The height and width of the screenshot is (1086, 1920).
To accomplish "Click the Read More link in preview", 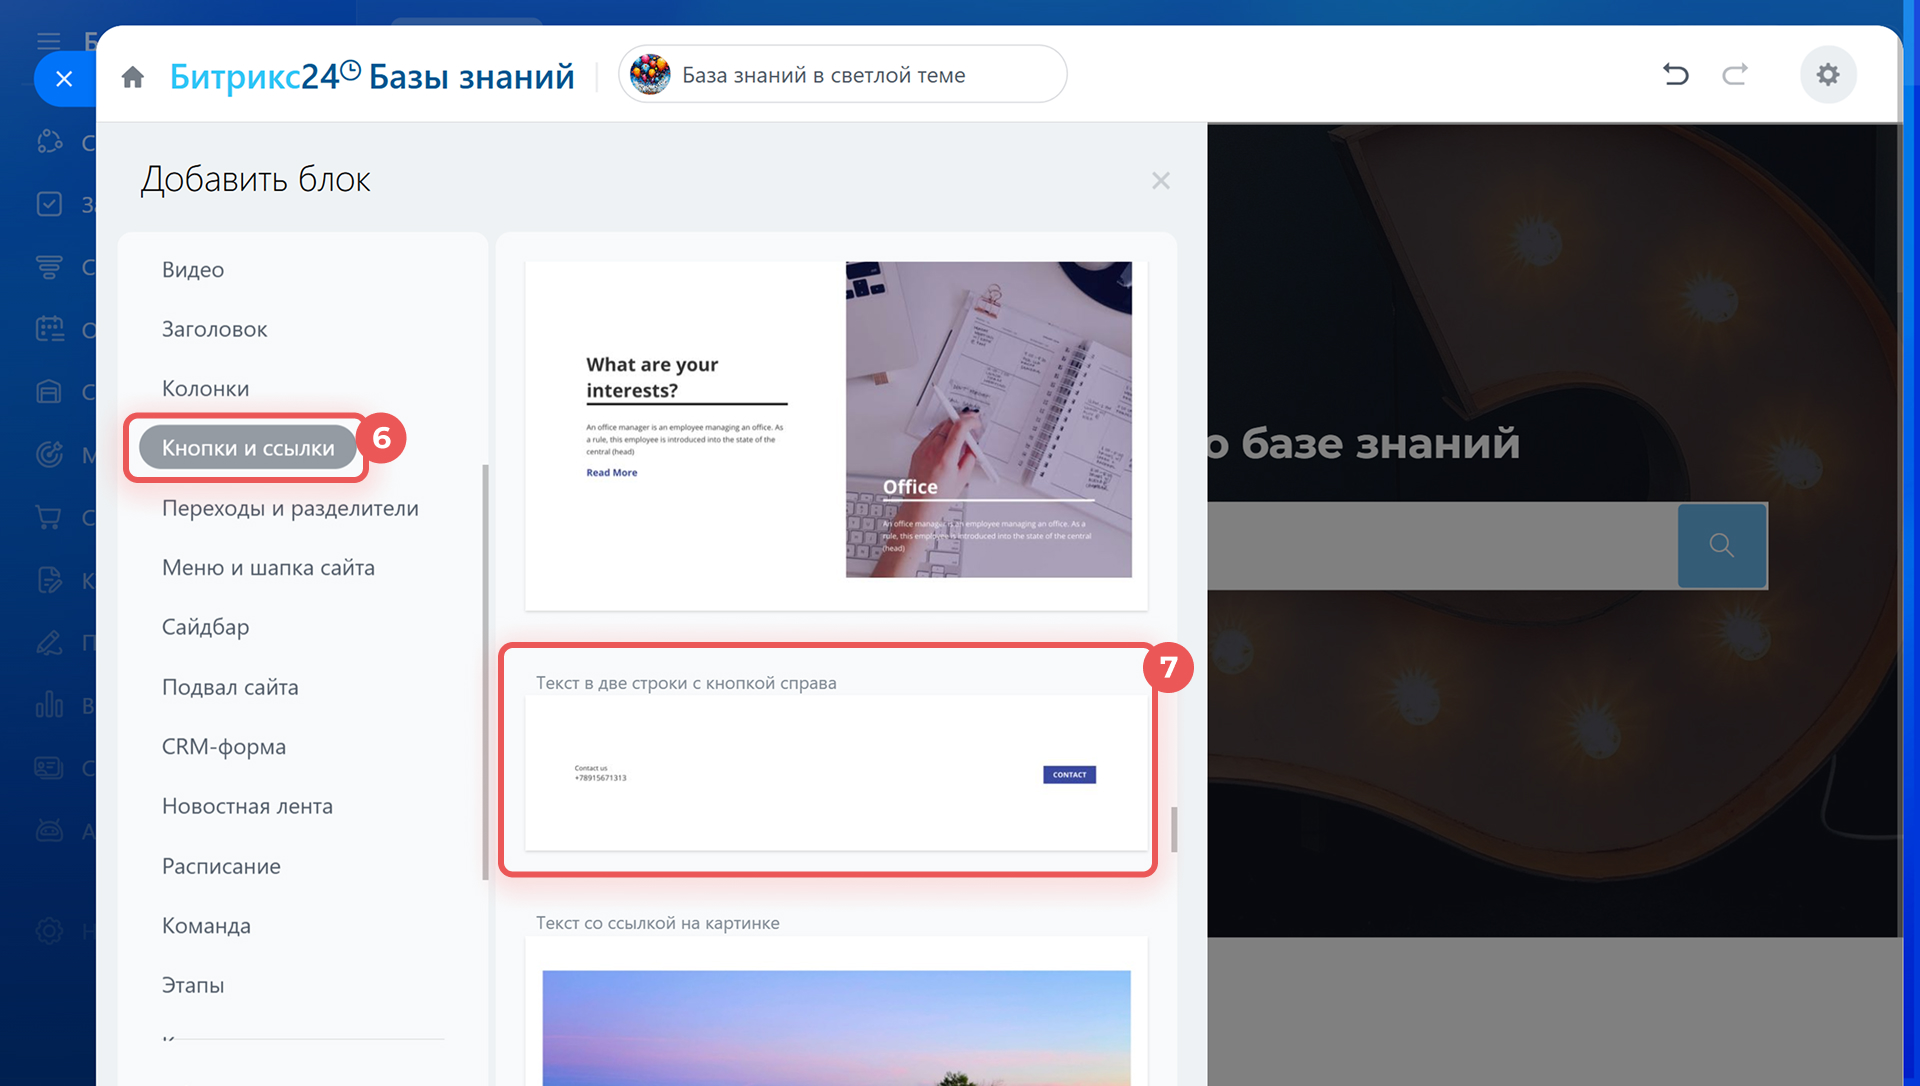I will tap(611, 473).
